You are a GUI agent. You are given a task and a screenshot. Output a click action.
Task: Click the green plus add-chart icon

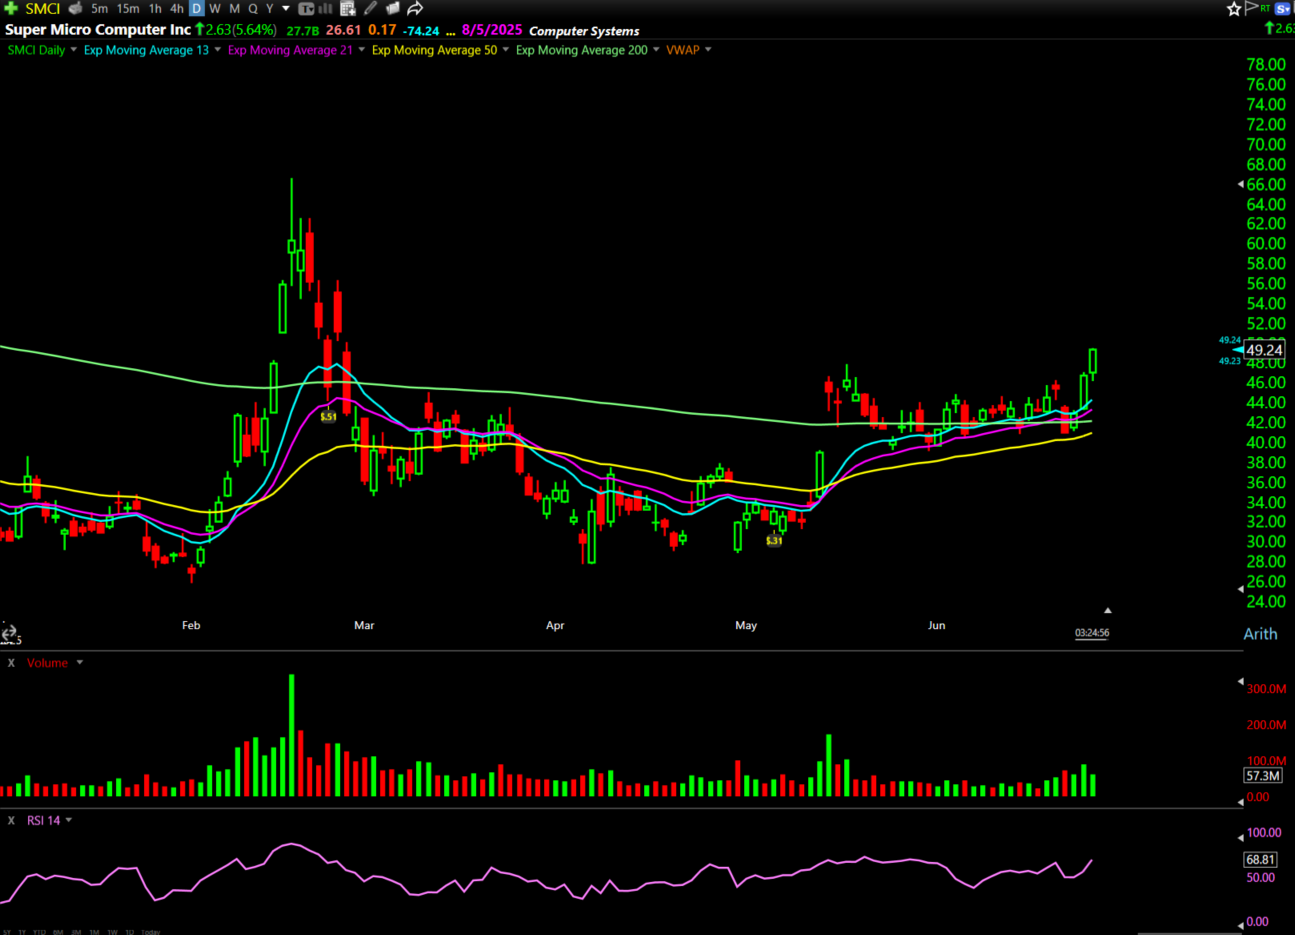click(x=11, y=8)
